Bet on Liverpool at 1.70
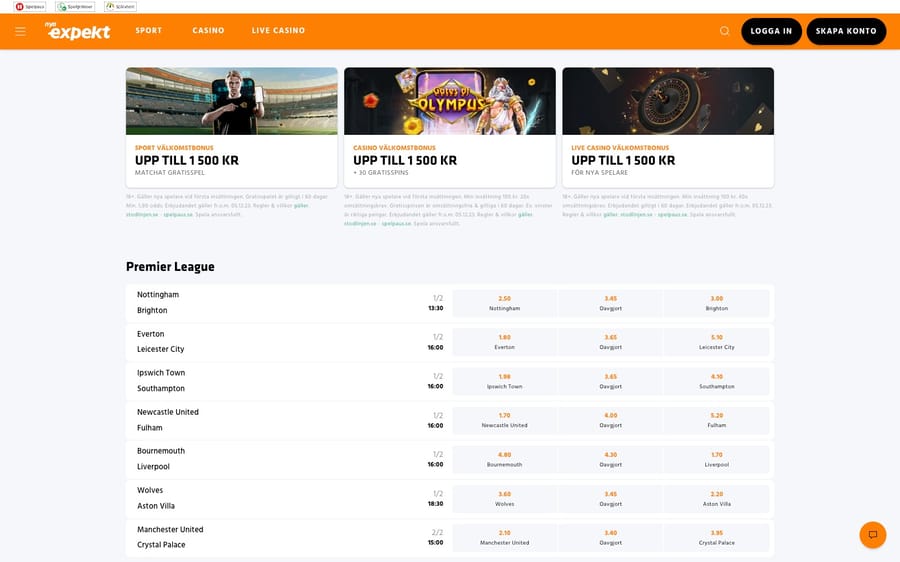The image size is (900, 562). [716, 459]
